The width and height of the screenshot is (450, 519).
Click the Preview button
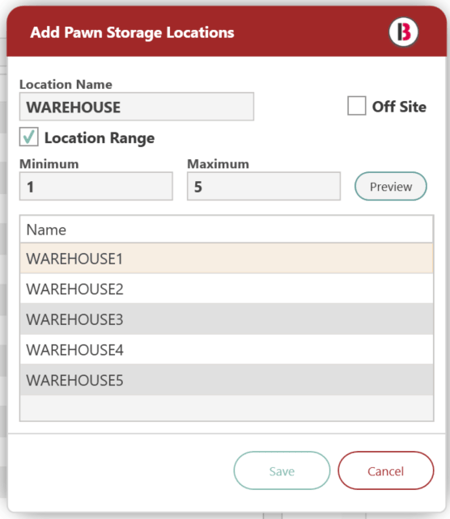click(391, 186)
